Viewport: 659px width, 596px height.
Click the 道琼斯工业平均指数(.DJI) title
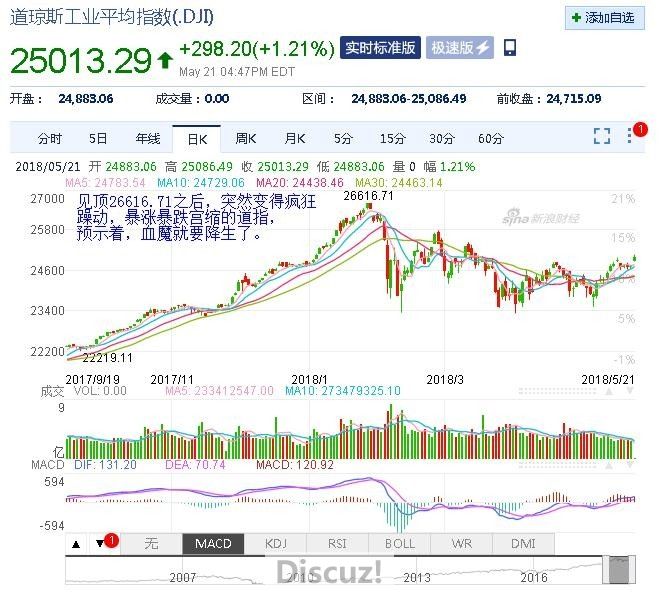coord(112,18)
